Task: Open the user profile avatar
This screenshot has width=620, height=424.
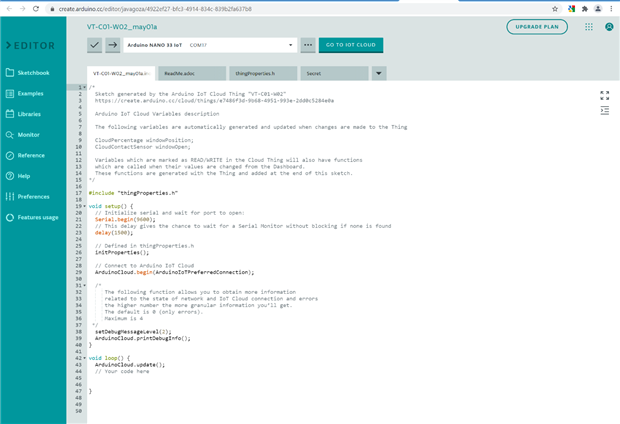Action: click(609, 27)
